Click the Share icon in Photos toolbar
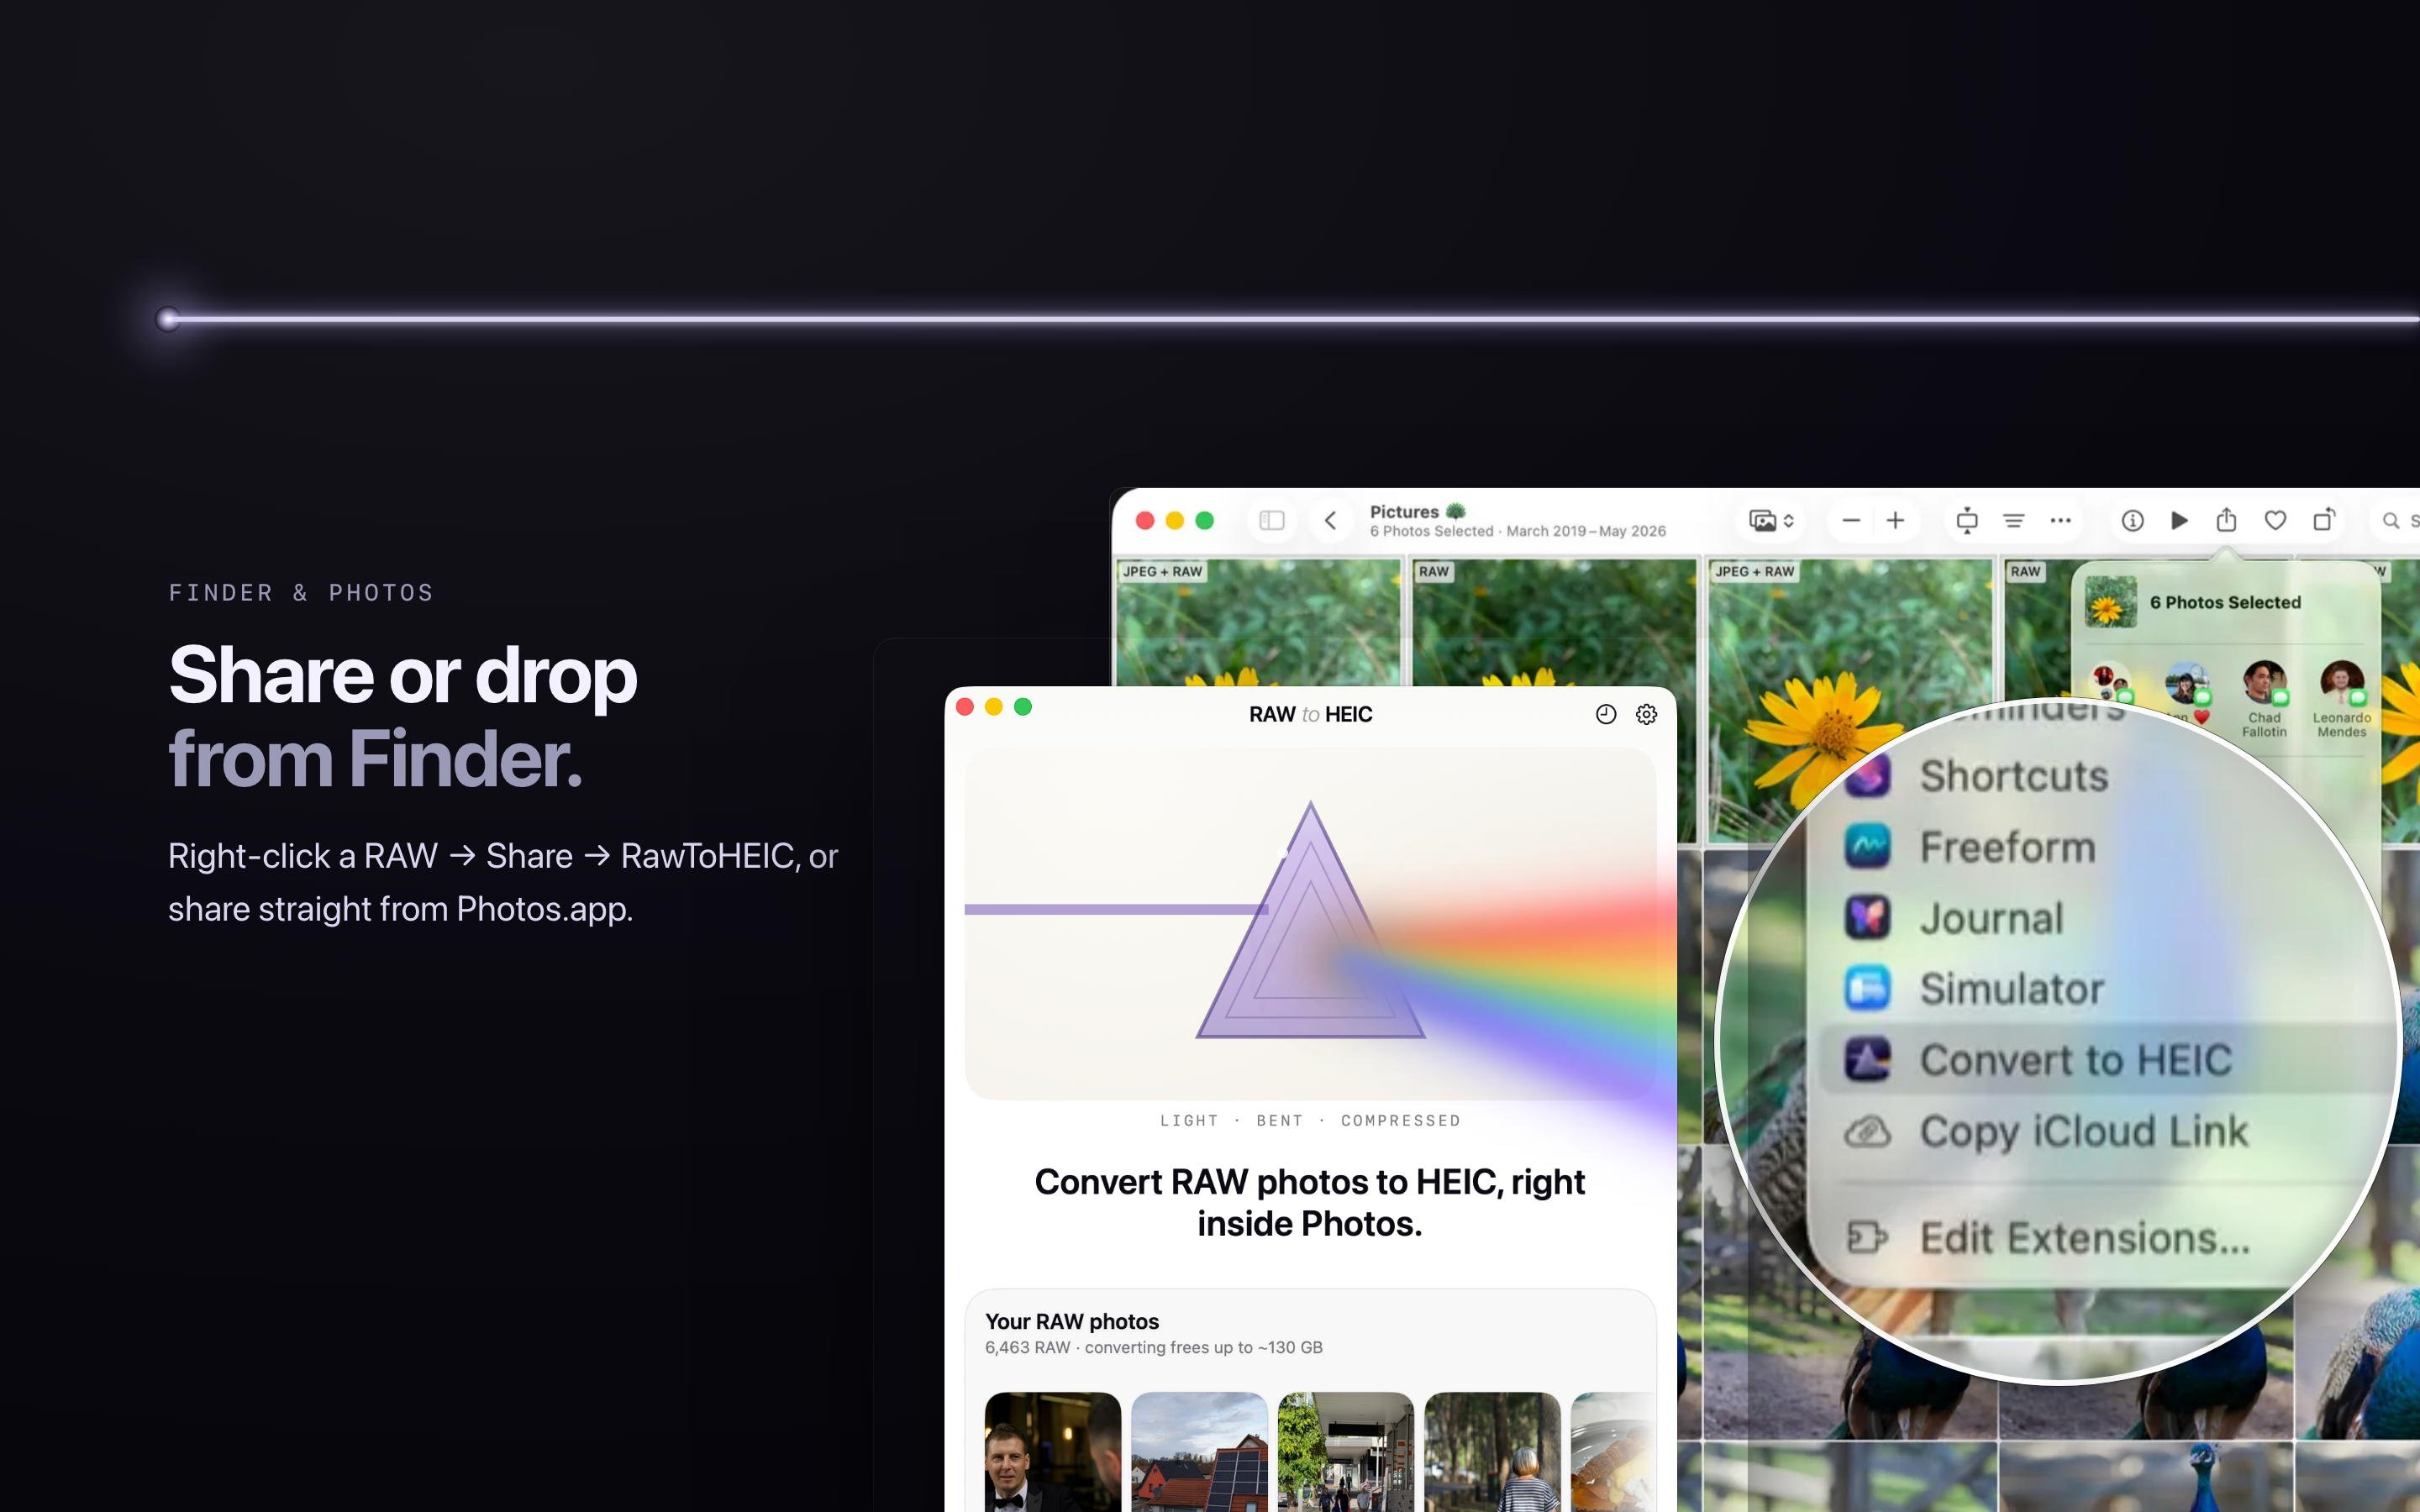This screenshot has height=1512, width=2420. 2226,519
